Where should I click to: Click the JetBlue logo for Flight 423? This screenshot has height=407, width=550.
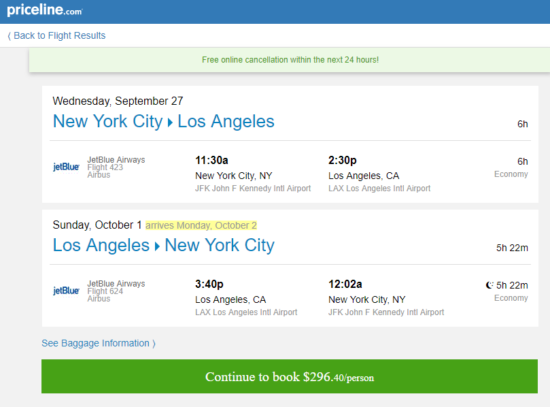(66, 167)
